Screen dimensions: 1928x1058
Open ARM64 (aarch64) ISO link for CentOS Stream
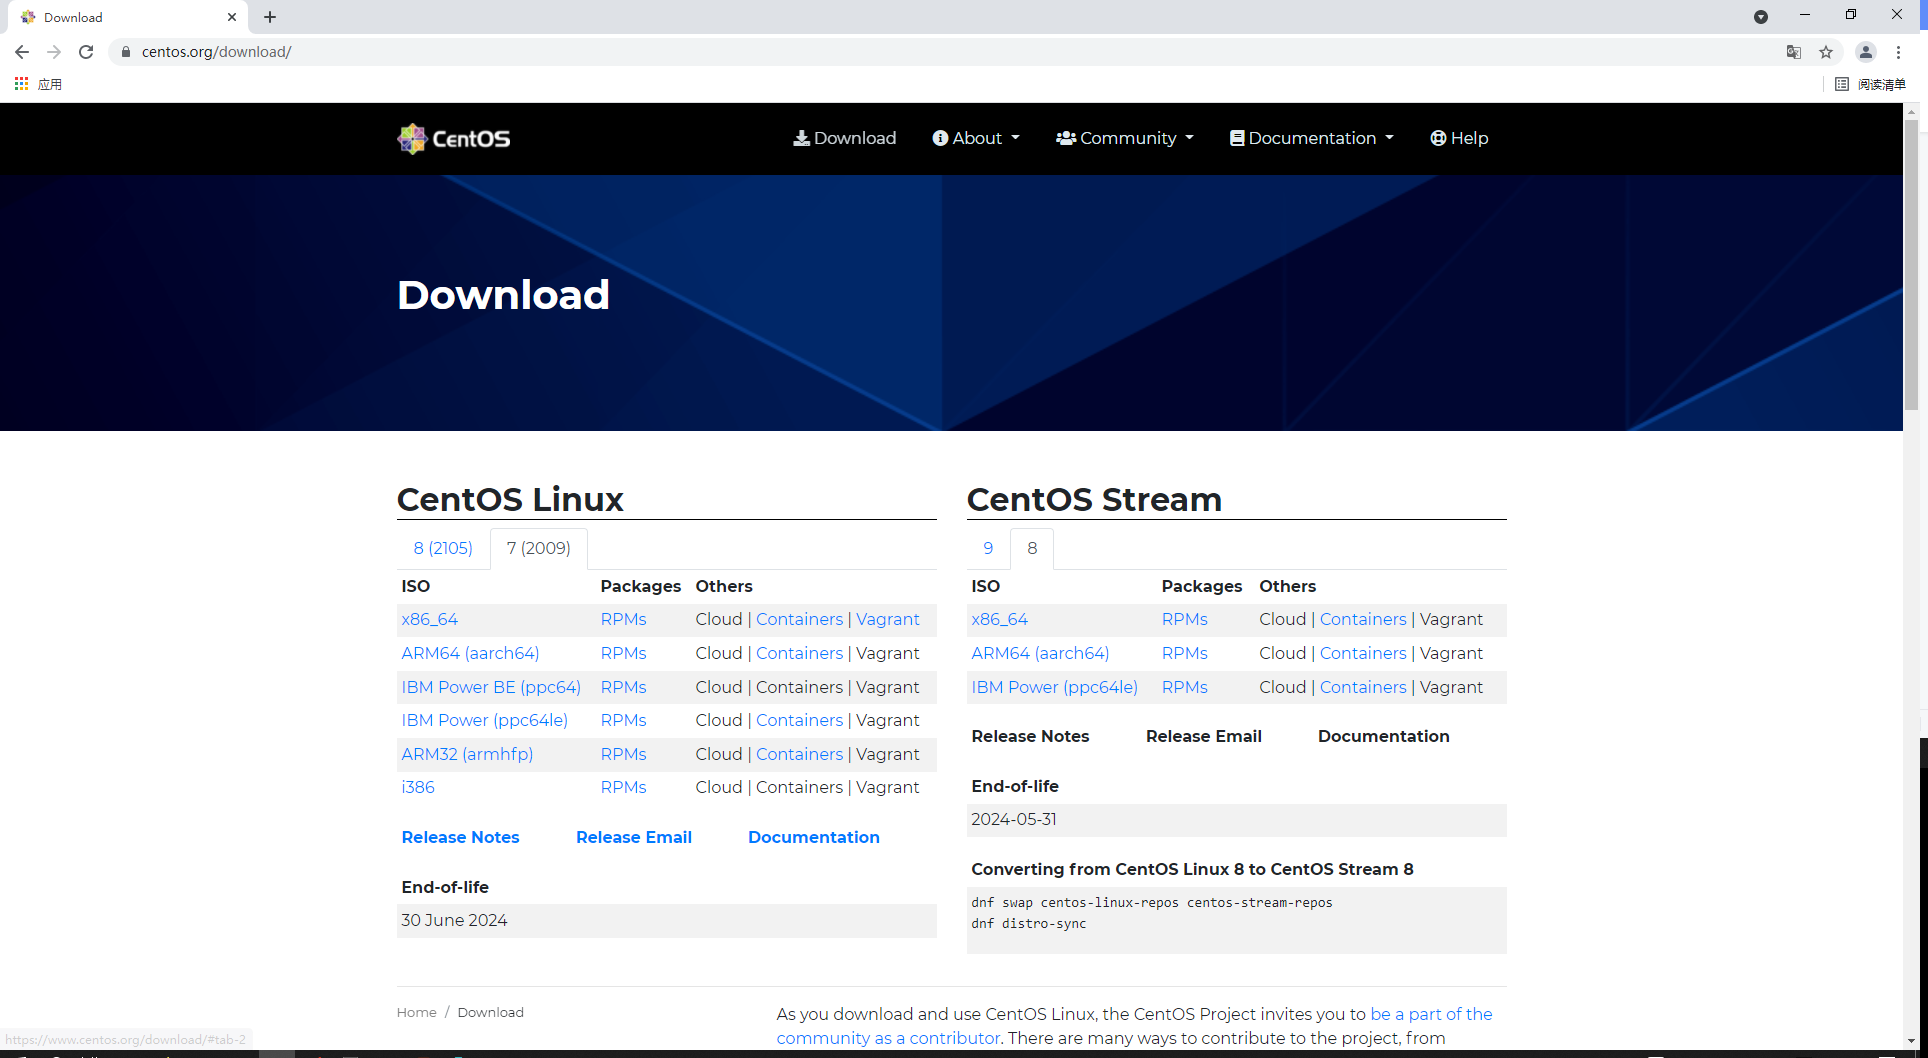(x=1040, y=653)
